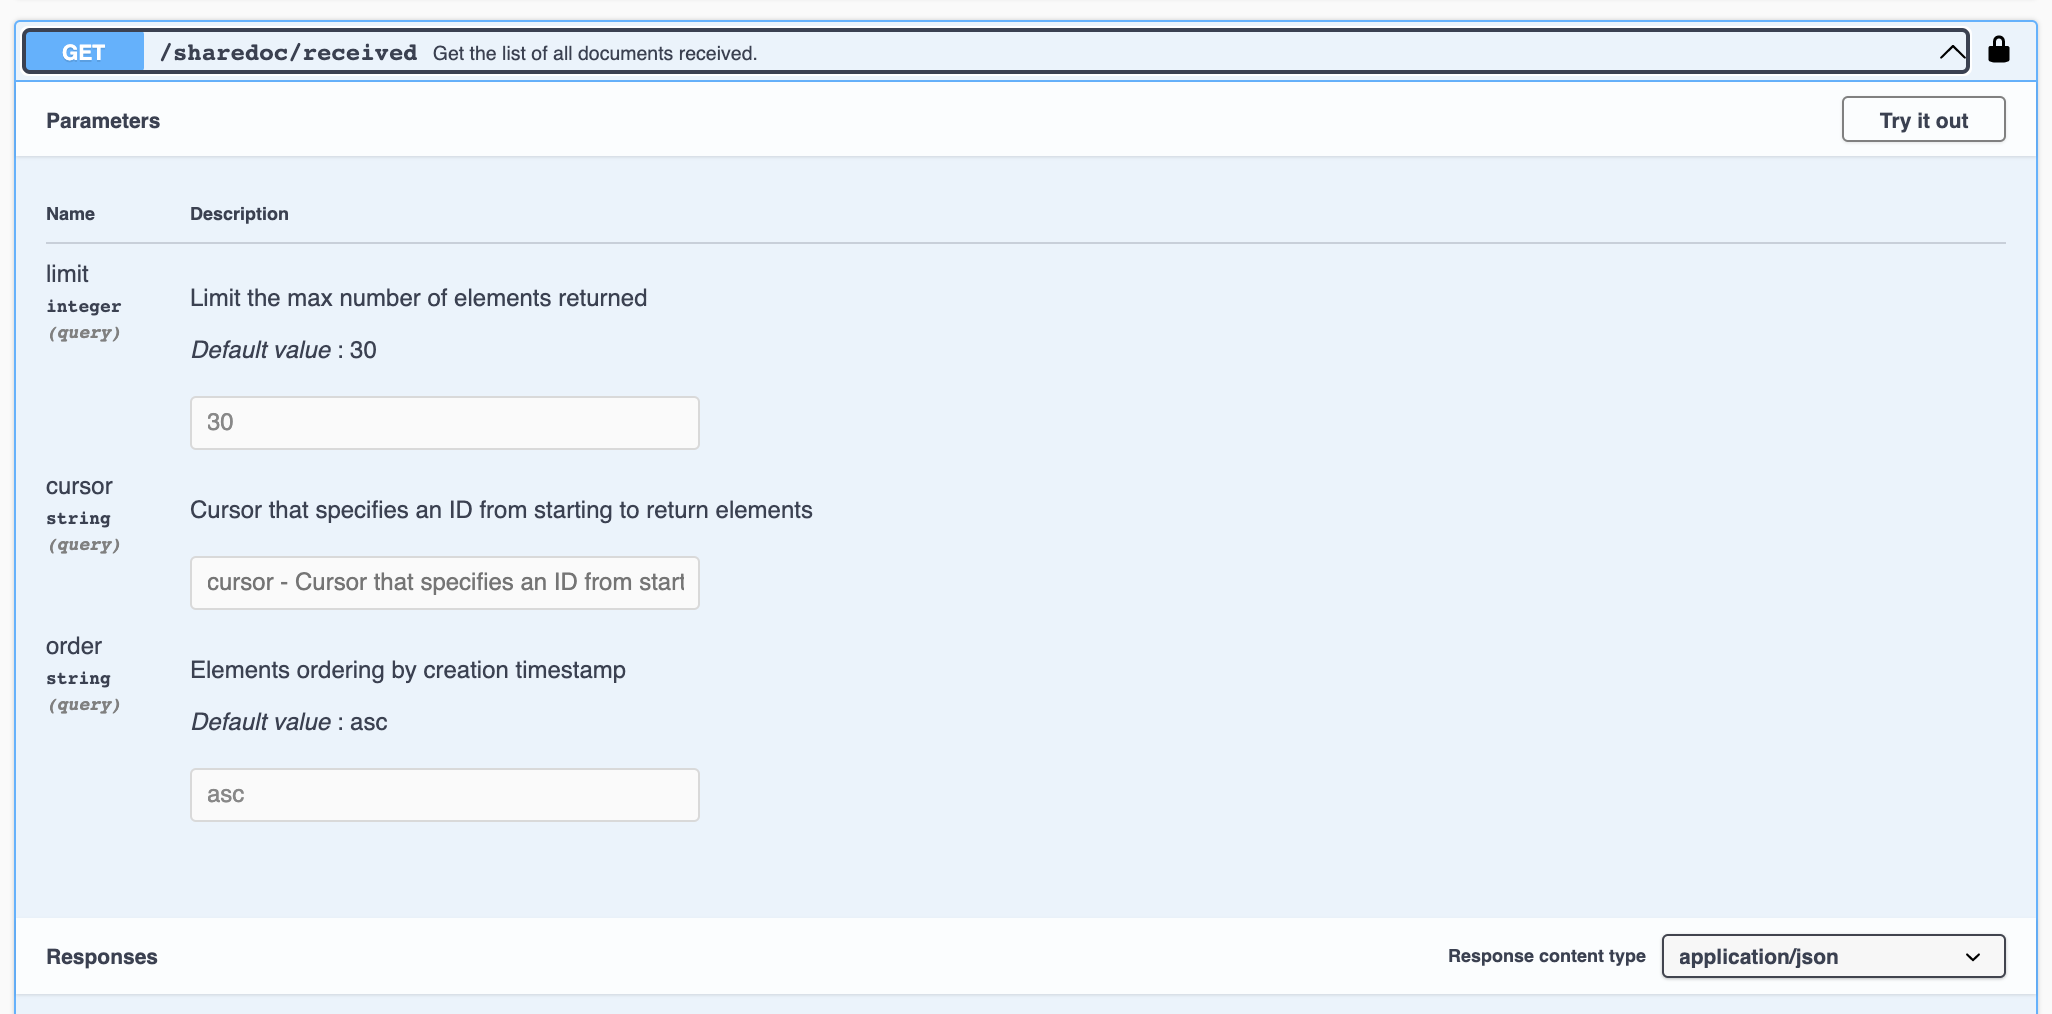Click the Parameters section heading
The width and height of the screenshot is (2052, 1014).
pyautogui.click(x=103, y=121)
